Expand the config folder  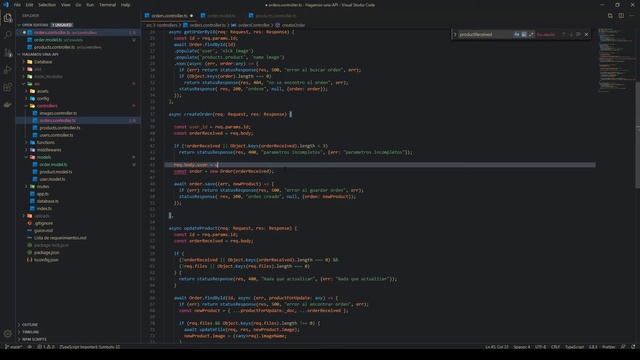coord(43,99)
